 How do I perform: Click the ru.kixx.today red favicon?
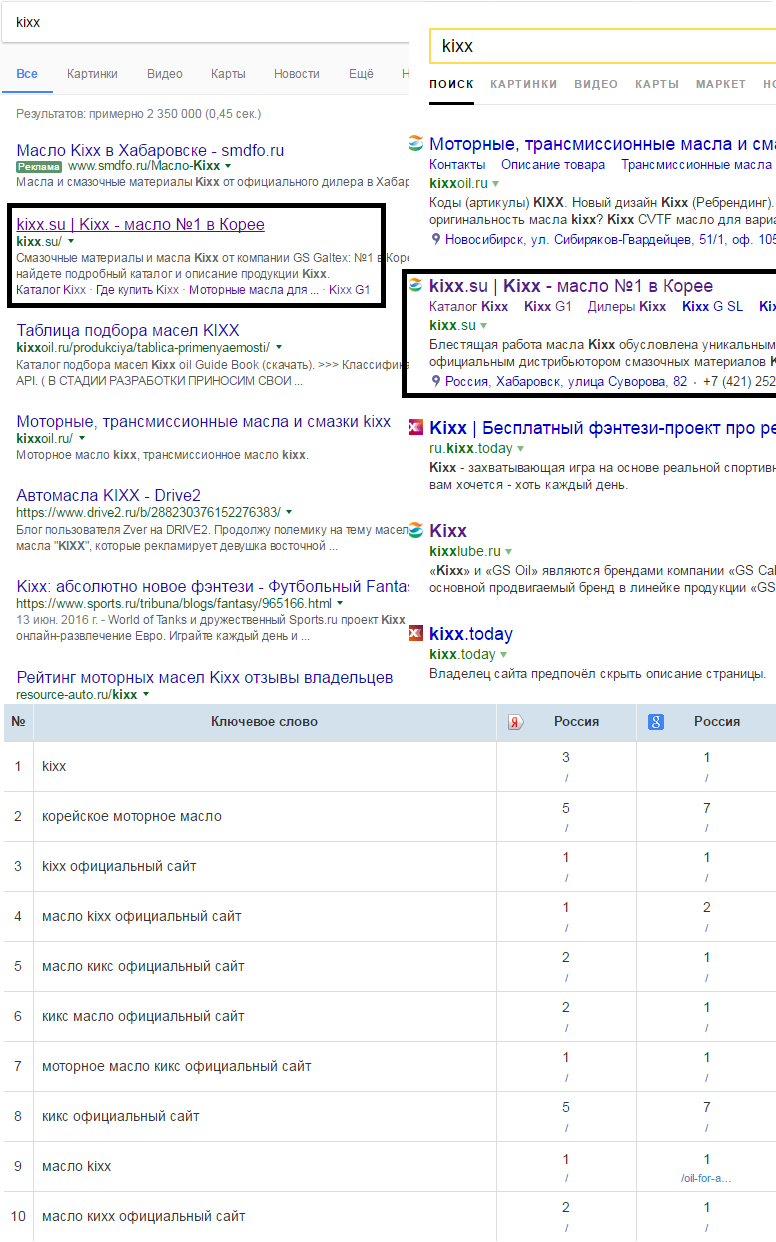click(416, 428)
